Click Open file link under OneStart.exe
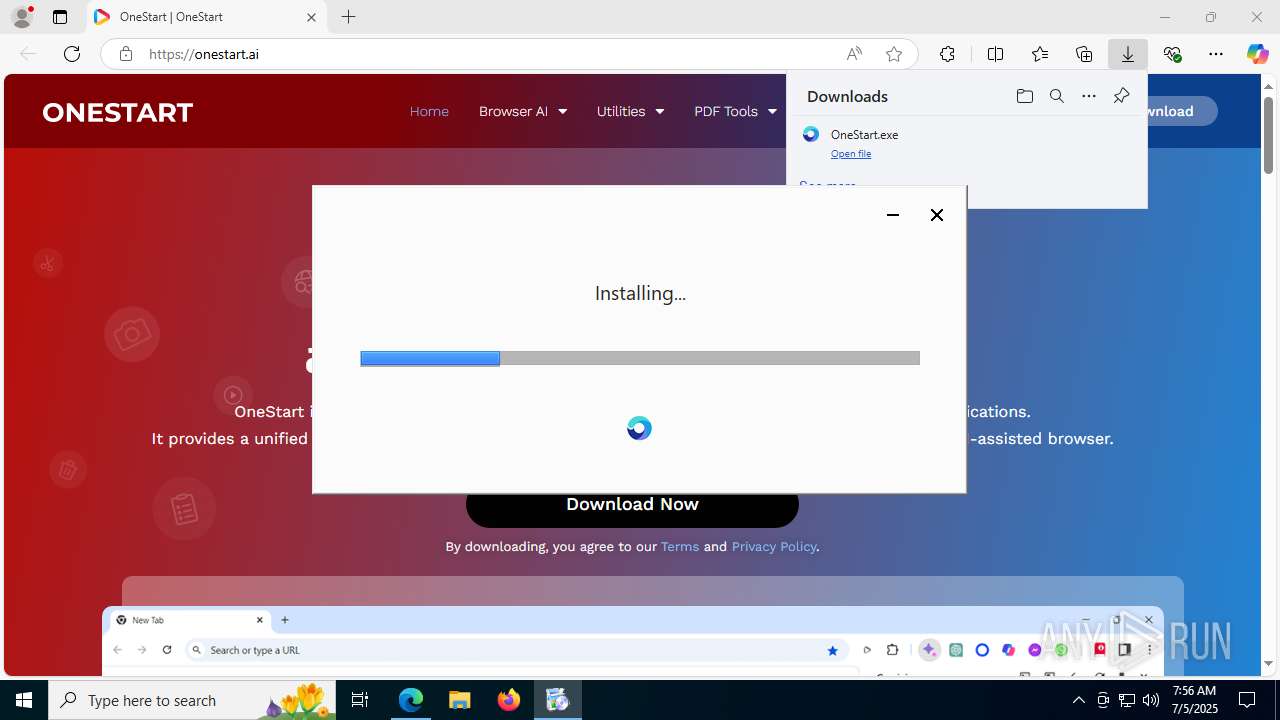The width and height of the screenshot is (1280, 720). pyautogui.click(x=851, y=154)
